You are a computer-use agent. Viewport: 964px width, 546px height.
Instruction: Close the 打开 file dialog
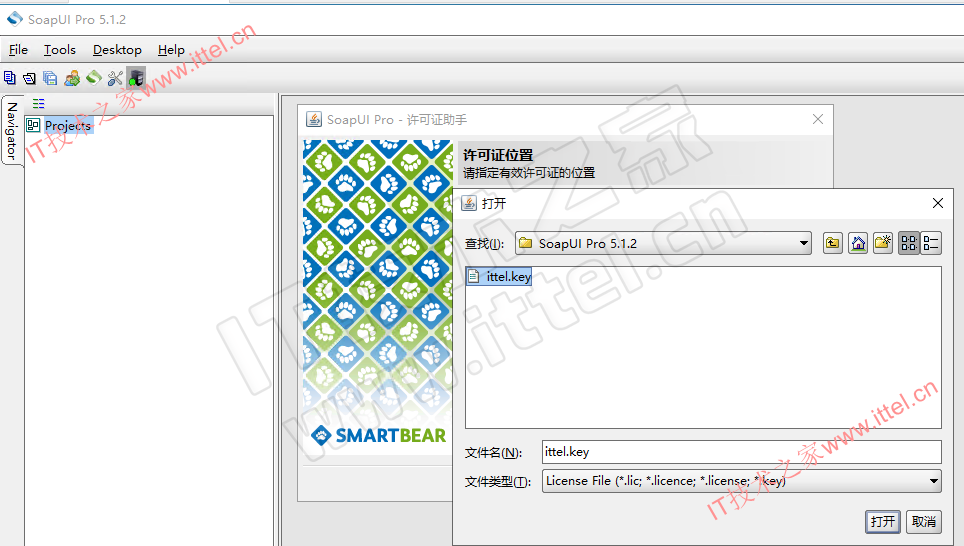pyautogui.click(x=938, y=203)
